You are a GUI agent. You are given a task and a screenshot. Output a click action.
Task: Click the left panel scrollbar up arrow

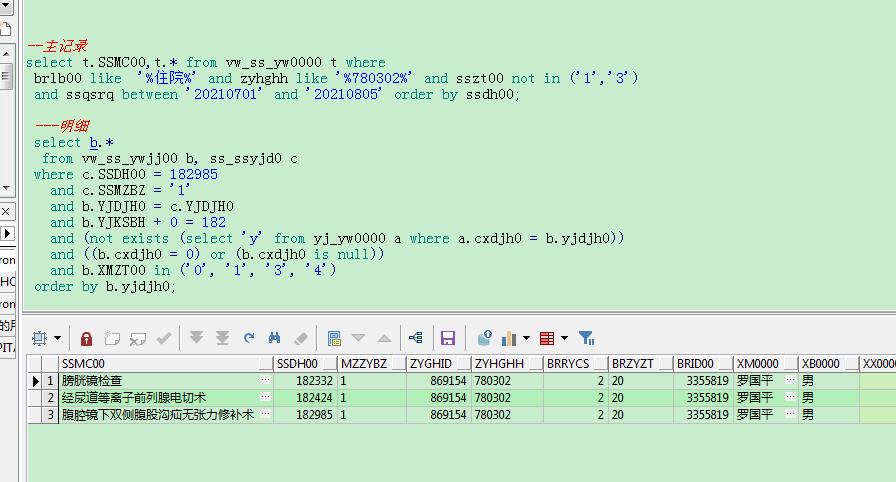point(6,54)
